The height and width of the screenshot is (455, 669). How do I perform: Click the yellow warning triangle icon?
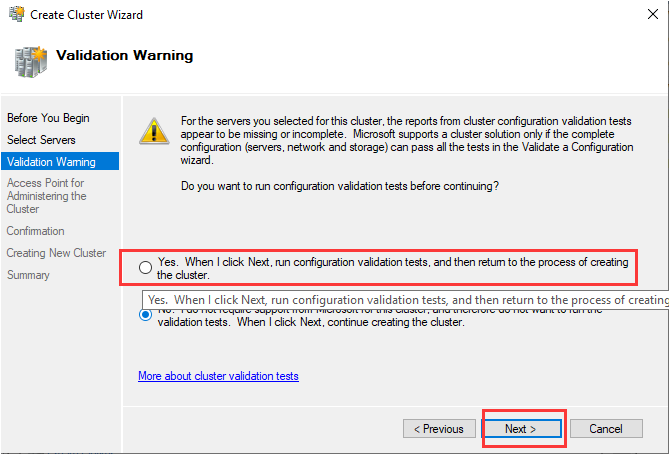tap(153, 130)
